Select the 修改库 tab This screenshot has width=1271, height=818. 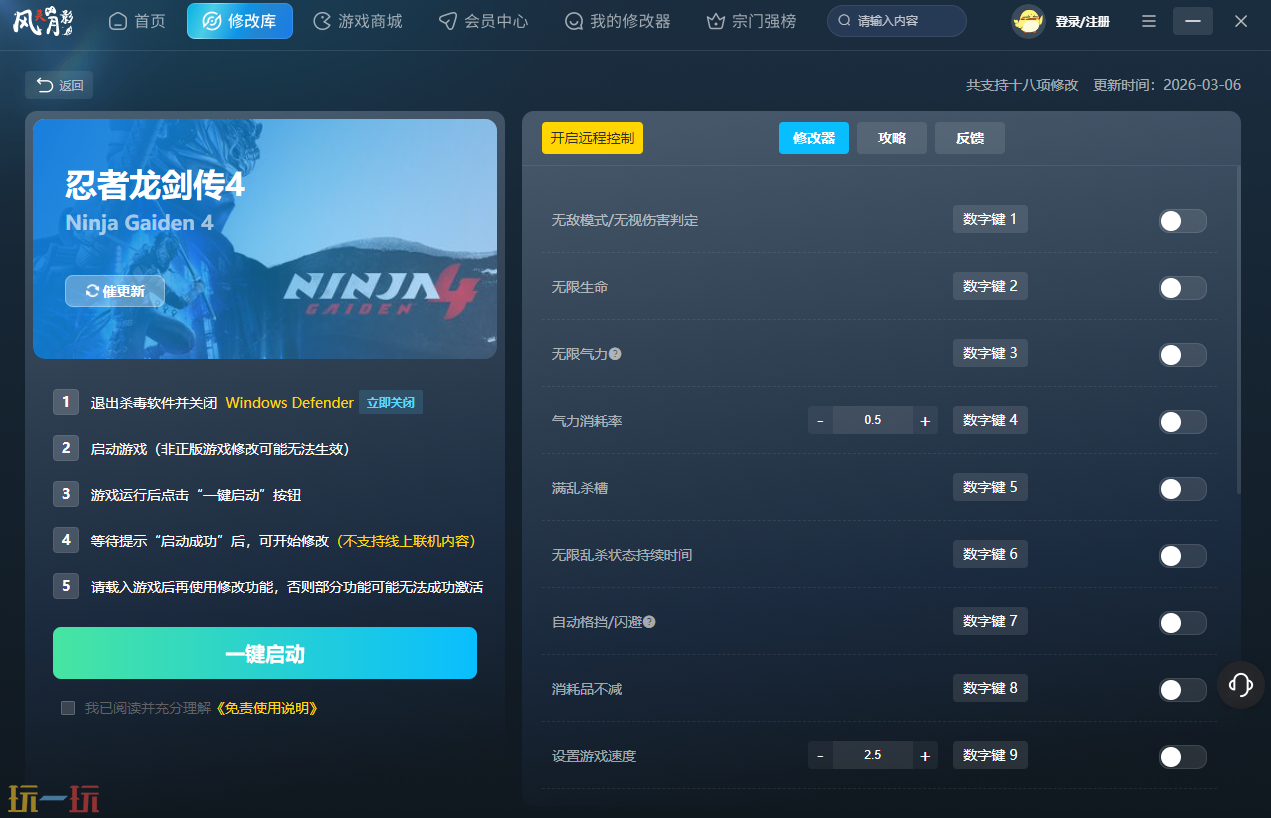[x=240, y=21]
